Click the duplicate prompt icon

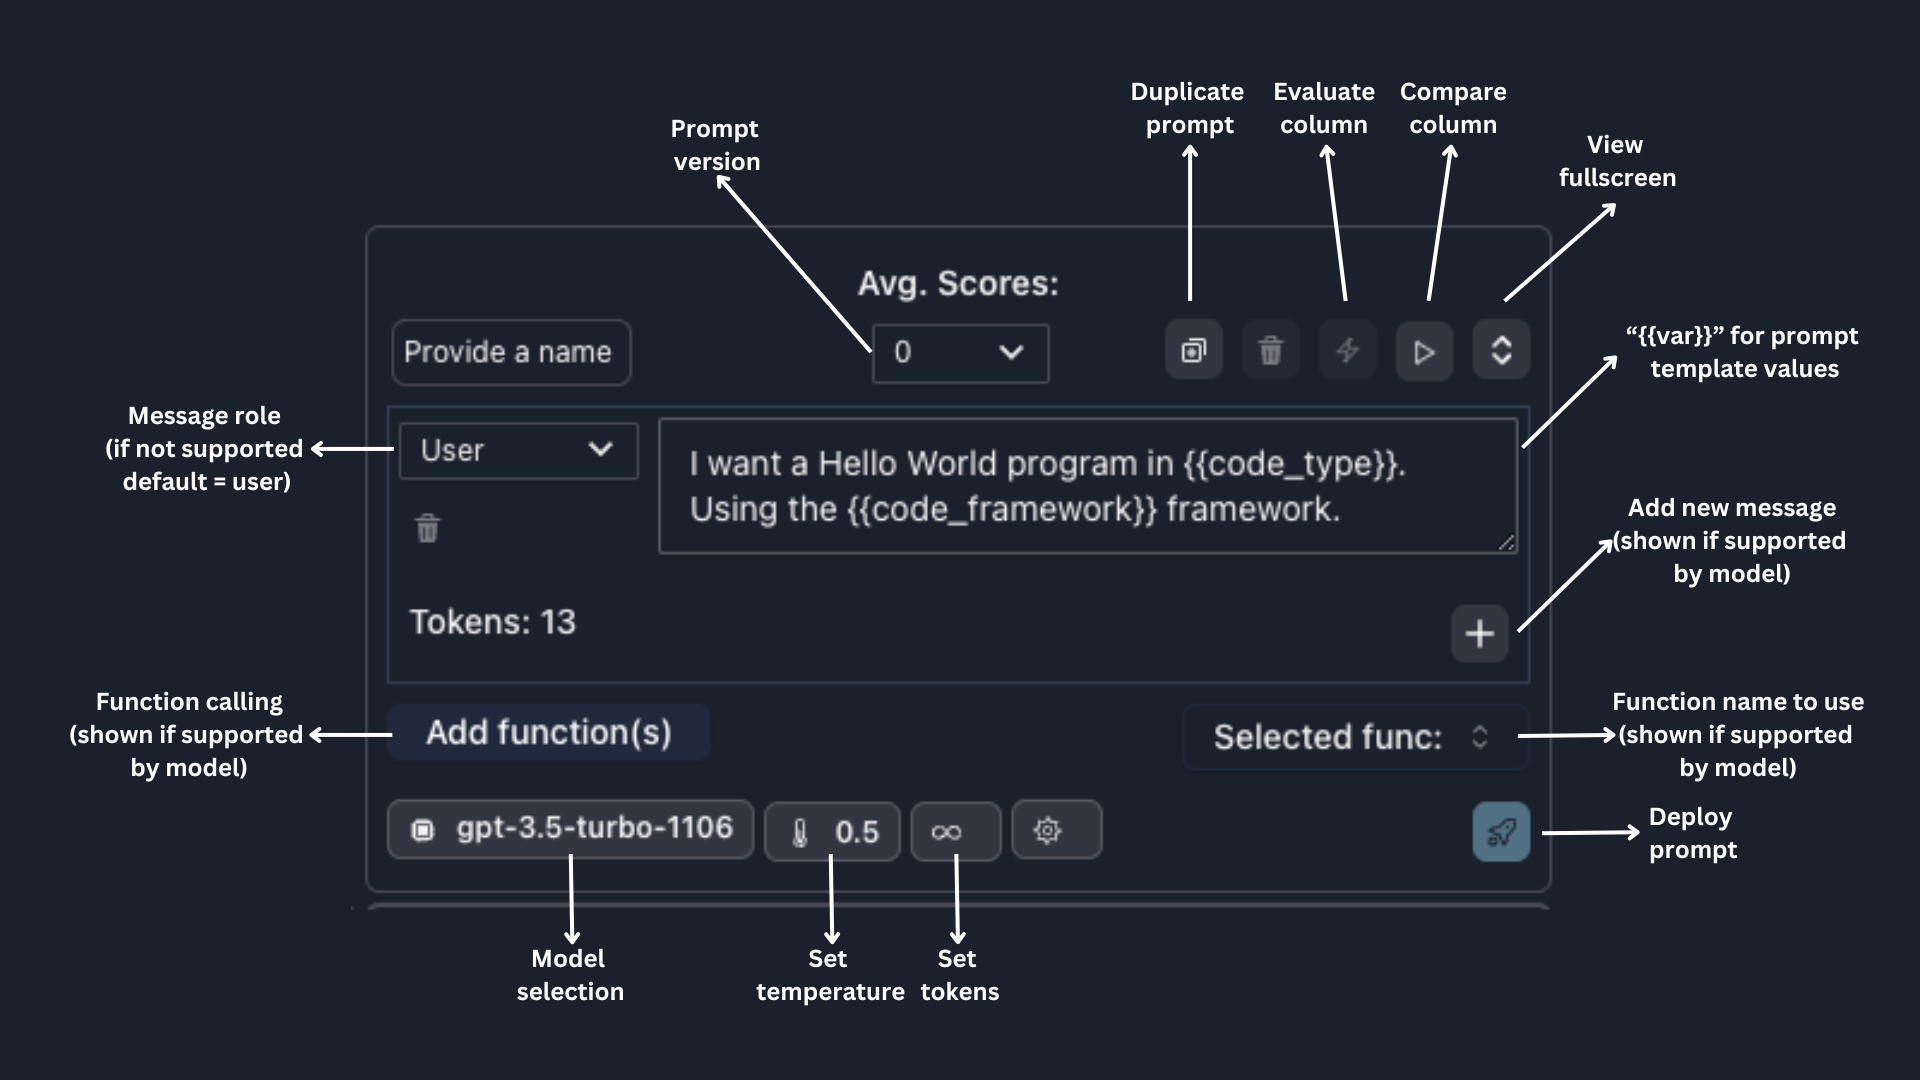[x=1193, y=350]
